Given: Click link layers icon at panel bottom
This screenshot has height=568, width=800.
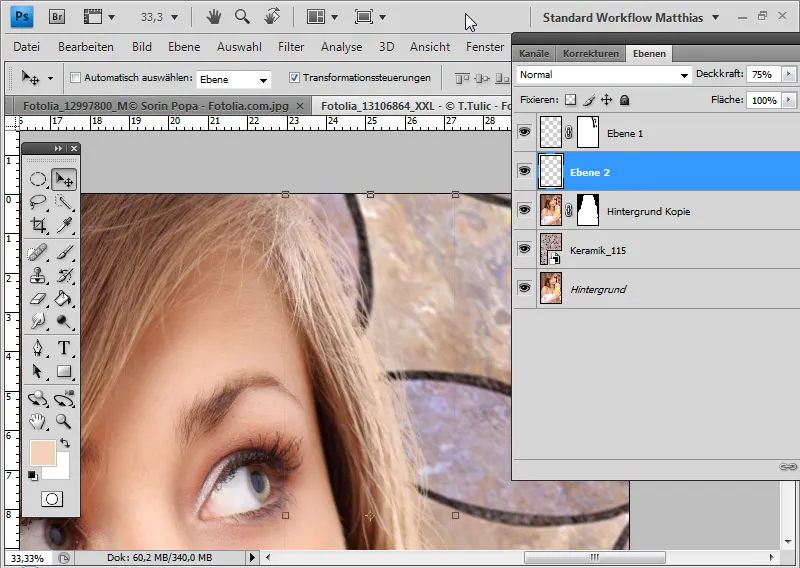Looking at the screenshot, I should click(788, 466).
